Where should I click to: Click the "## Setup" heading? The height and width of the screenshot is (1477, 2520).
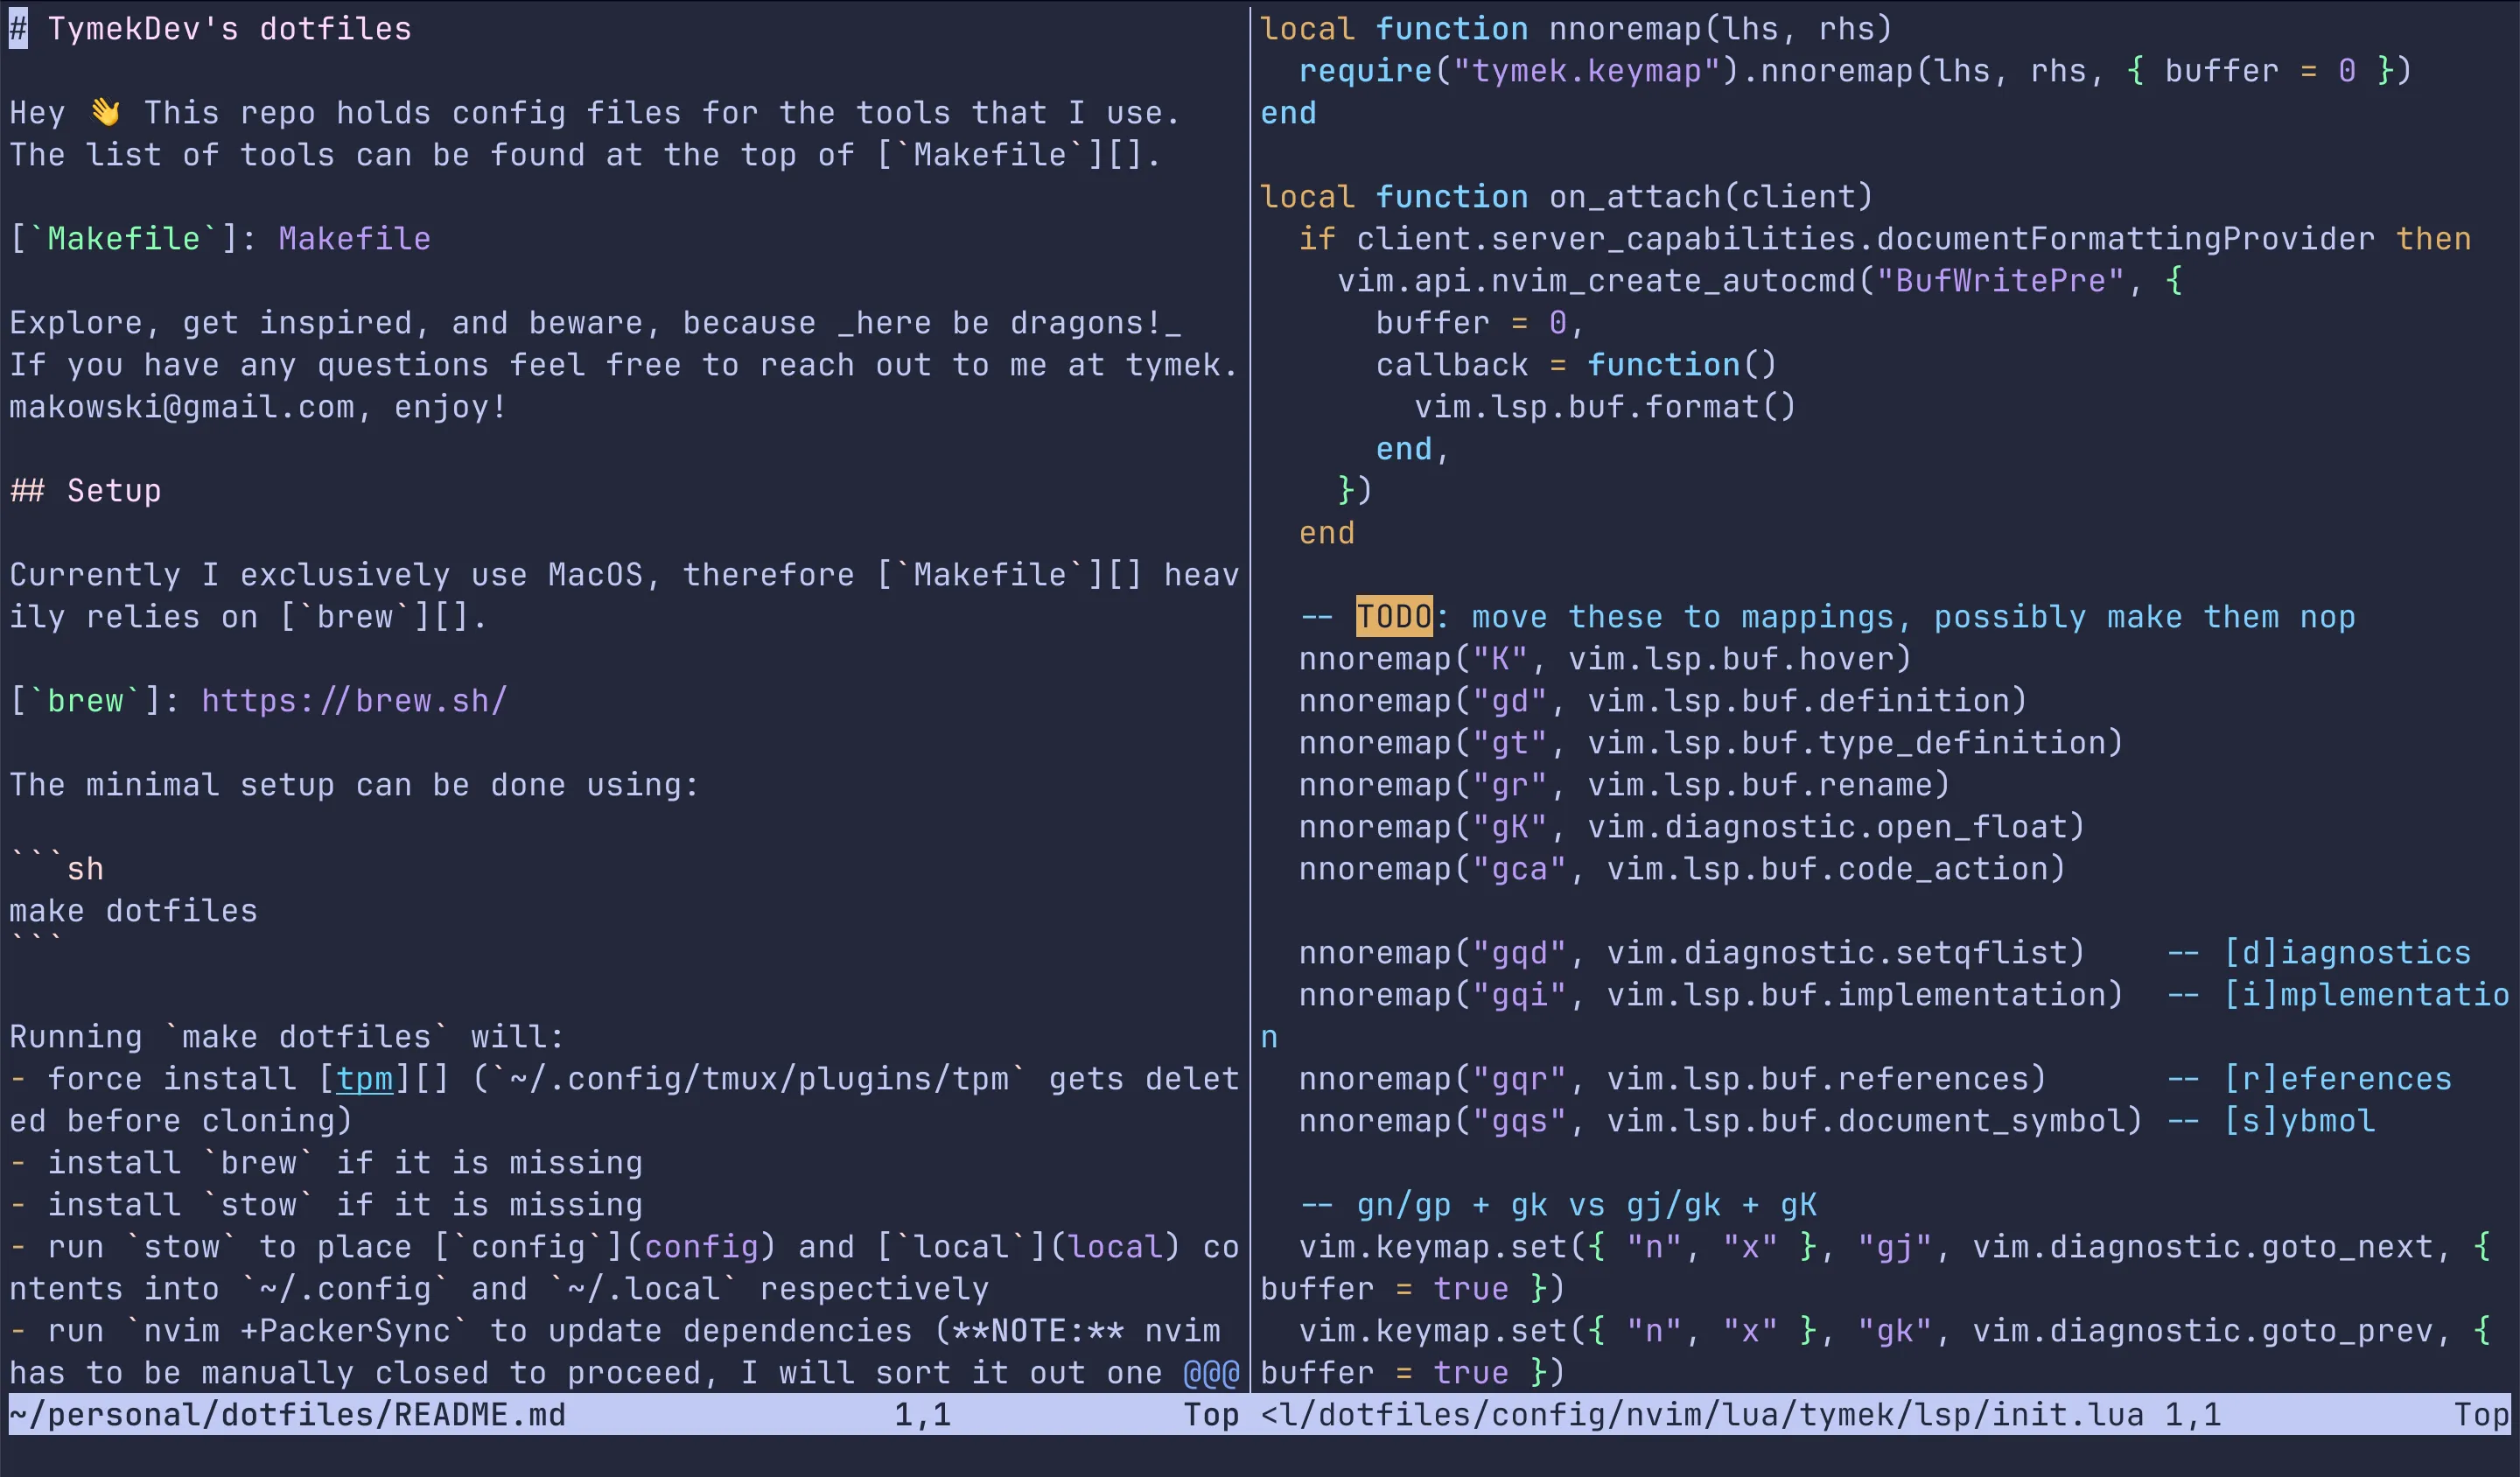(x=85, y=491)
